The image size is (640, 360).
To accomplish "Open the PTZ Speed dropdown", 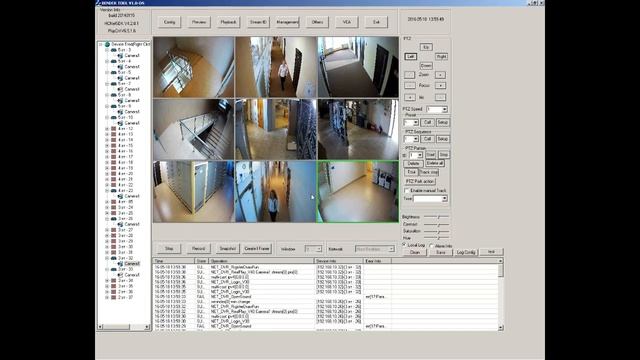I will coord(444,109).
